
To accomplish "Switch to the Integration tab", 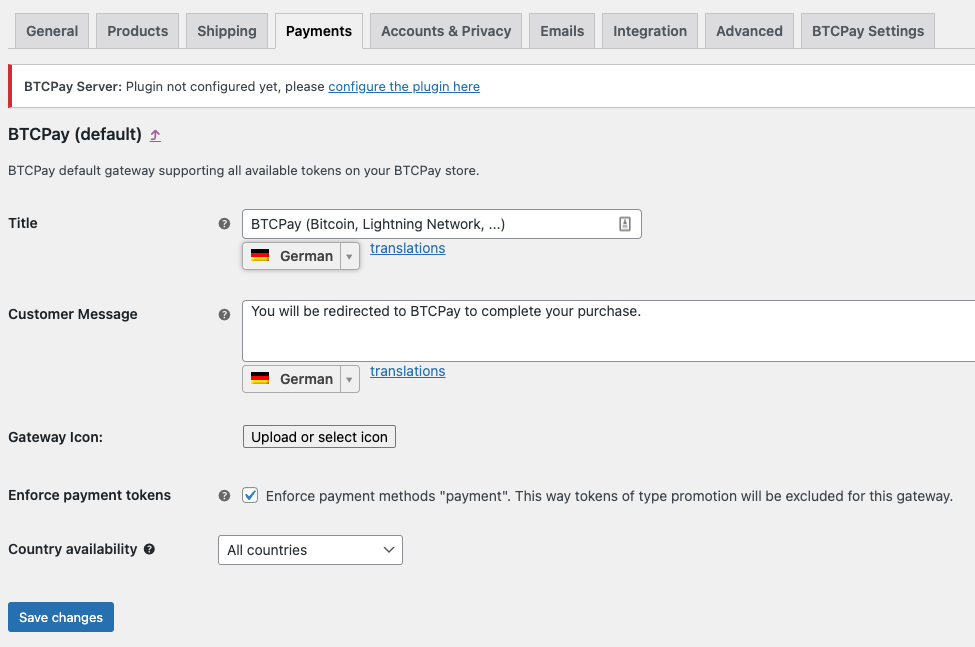I will [x=650, y=31].
